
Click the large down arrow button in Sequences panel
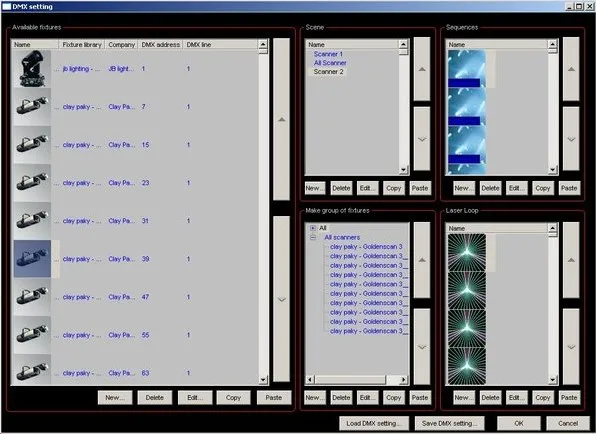[571, 139]
